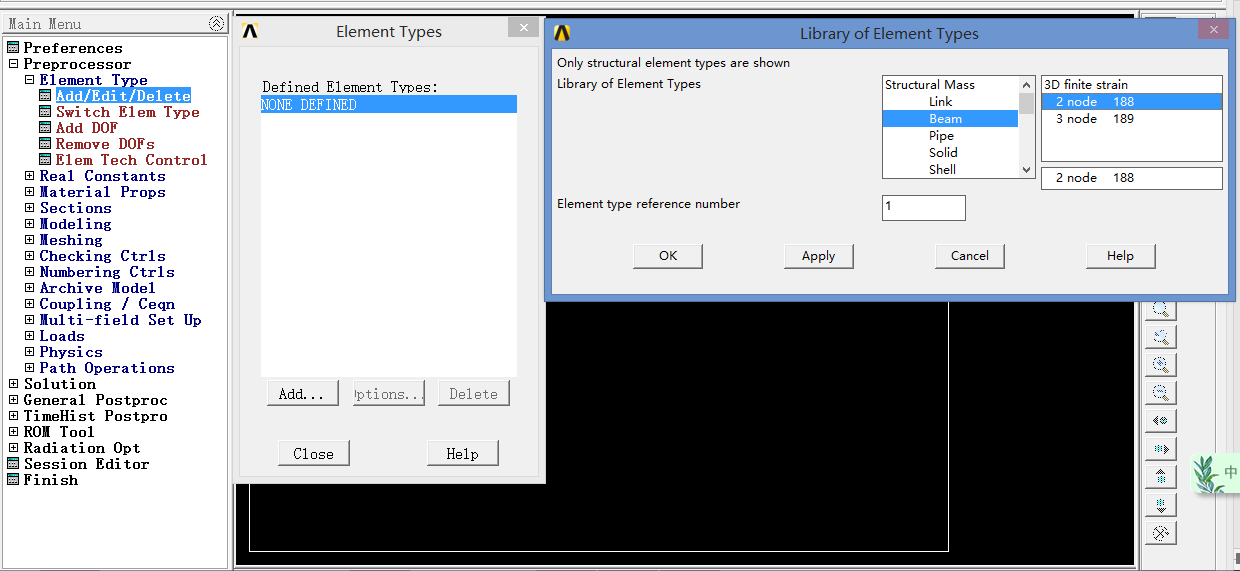Expand the Numbering Ctrls node
This screenshot has width=1240, height=571.
pos(29,272)
